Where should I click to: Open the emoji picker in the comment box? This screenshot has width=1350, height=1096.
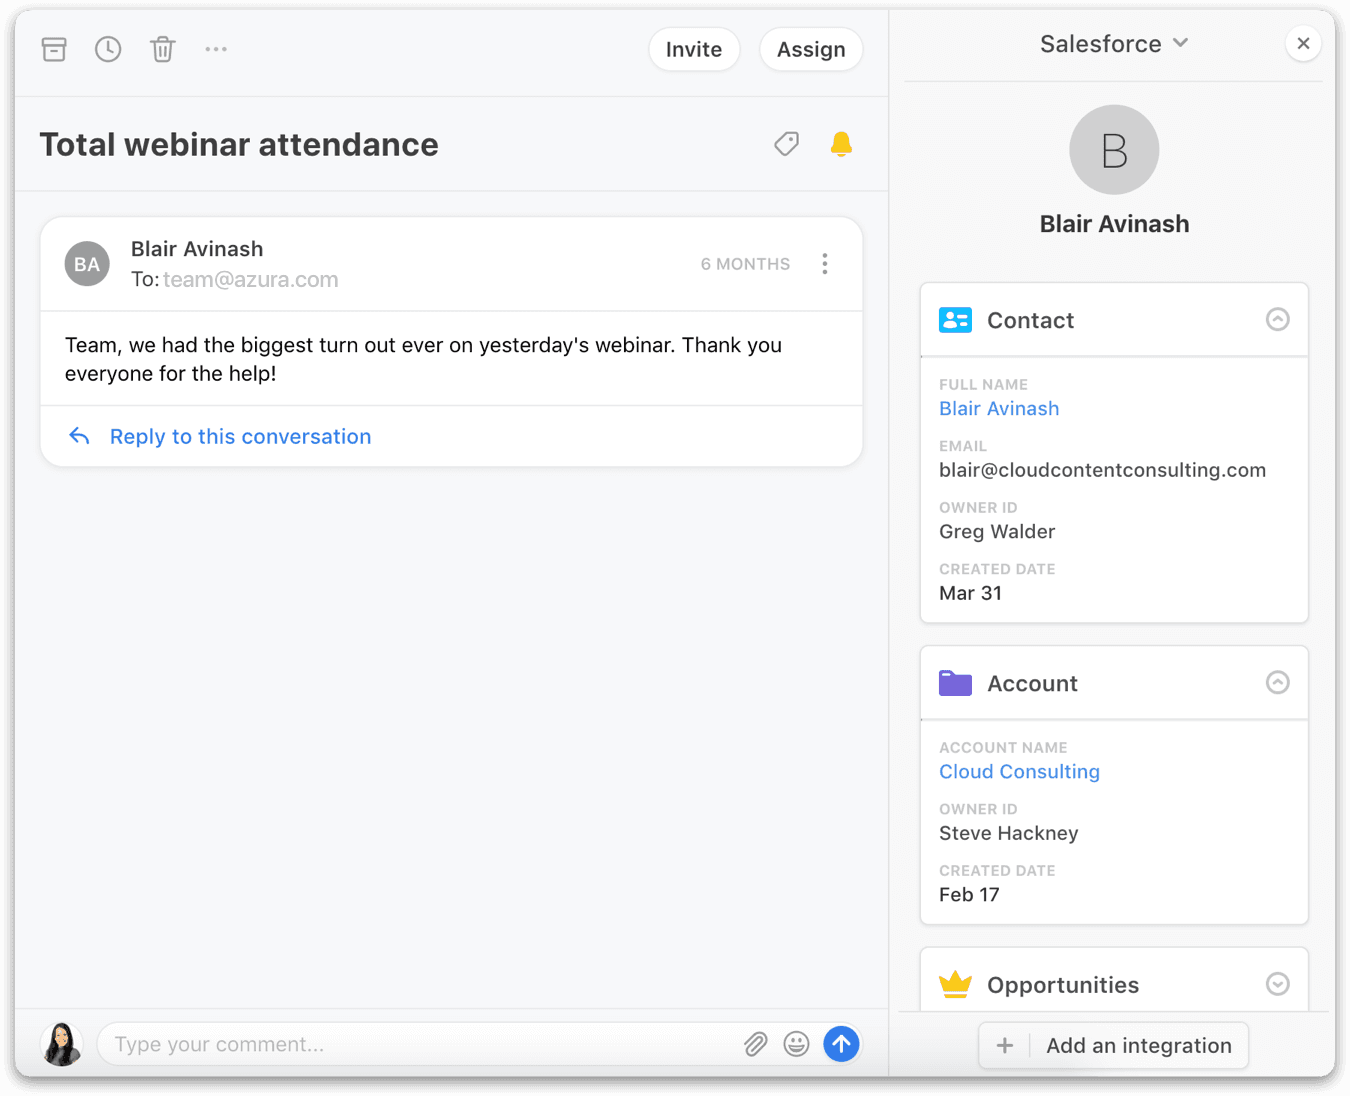[x=796, y=1044]
